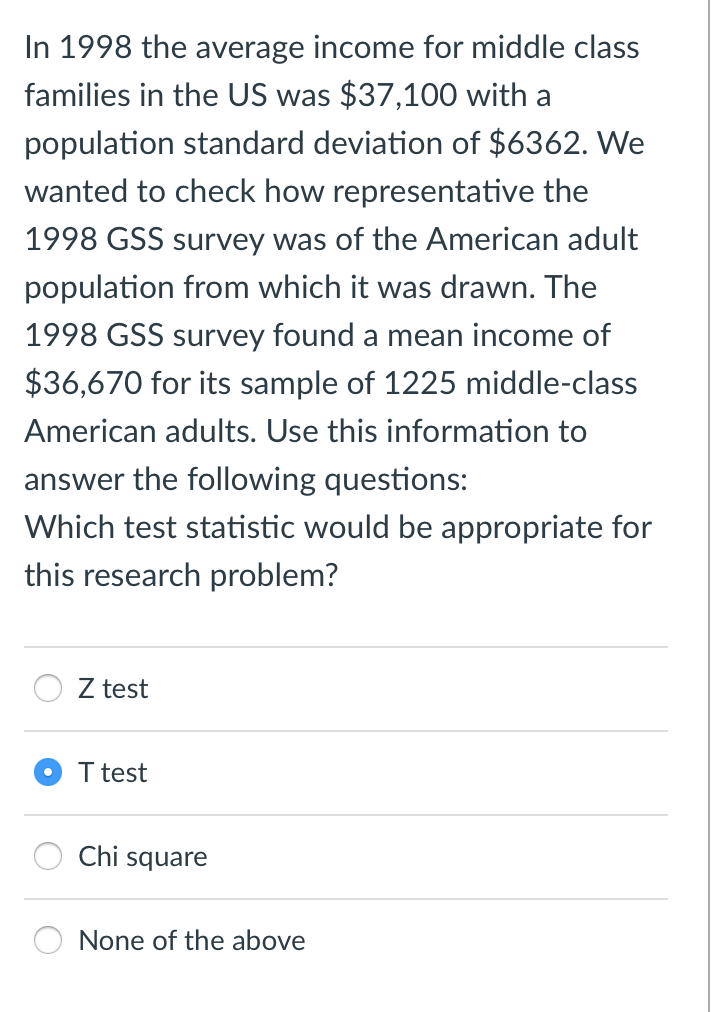Select the "Z test" radio button
This screenshot has height=1012, width=714.
(x=49, y=689)
